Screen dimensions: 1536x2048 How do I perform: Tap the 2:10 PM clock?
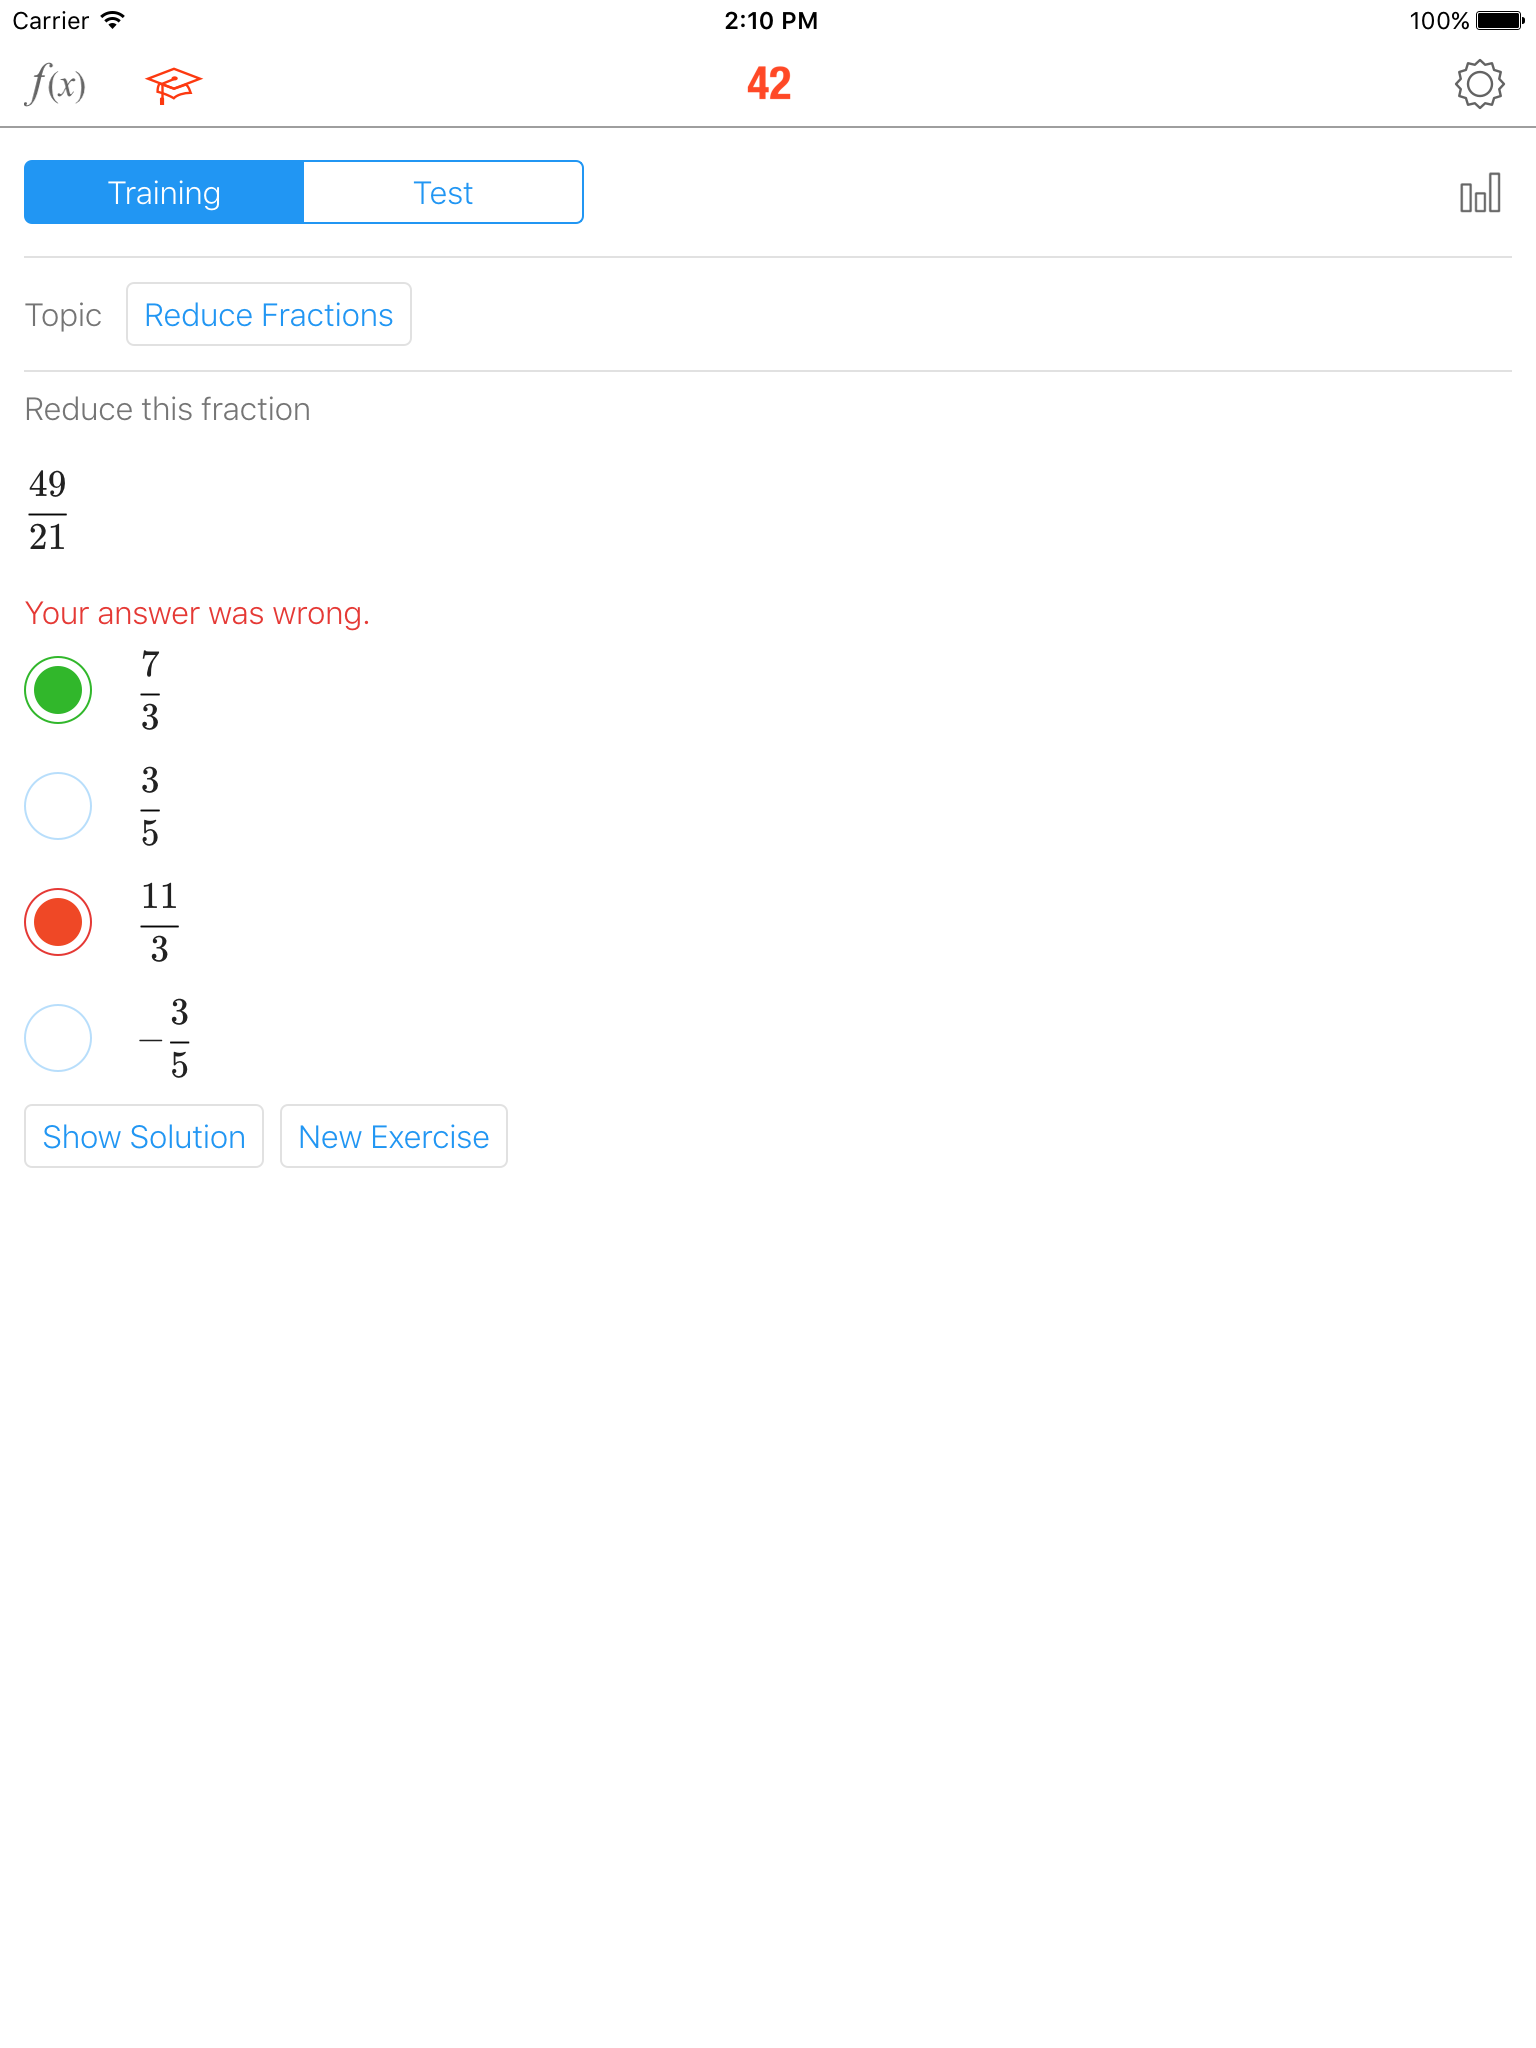pos(771,20)
